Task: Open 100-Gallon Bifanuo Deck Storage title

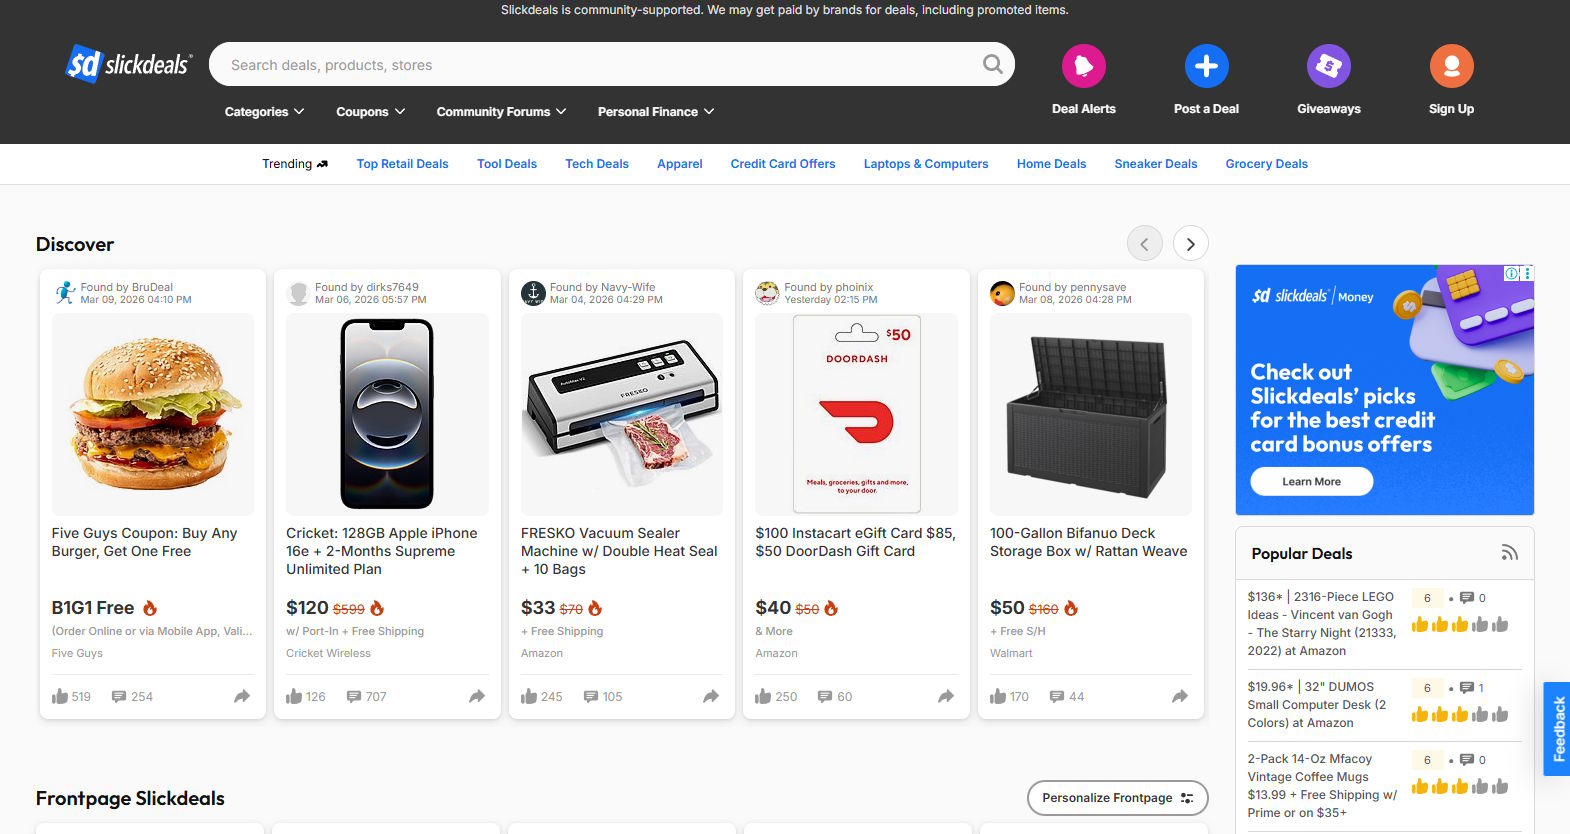Action: point(1089,542)
